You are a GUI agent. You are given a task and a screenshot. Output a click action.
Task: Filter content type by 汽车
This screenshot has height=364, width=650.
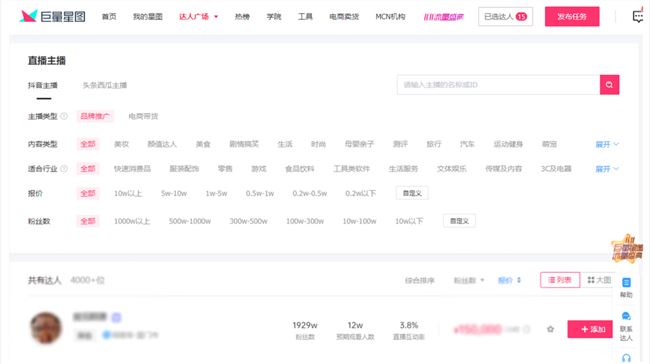[x=467, y=144]
